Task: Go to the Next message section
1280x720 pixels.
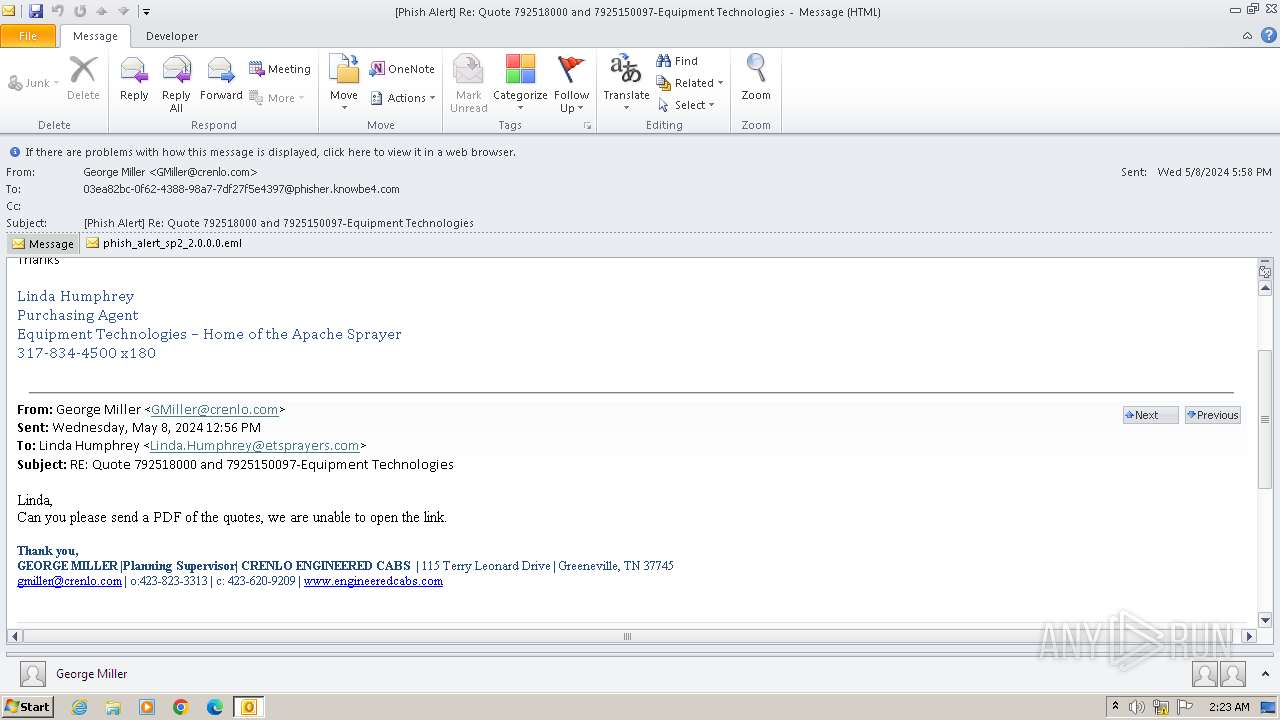Action: [x=1150, y=415]
